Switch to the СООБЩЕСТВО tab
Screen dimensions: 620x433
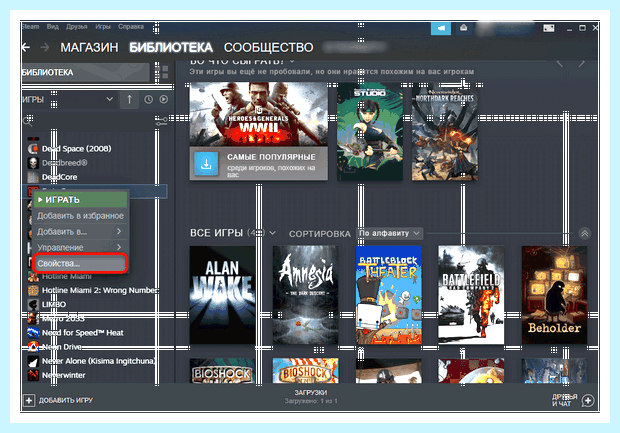268,47
